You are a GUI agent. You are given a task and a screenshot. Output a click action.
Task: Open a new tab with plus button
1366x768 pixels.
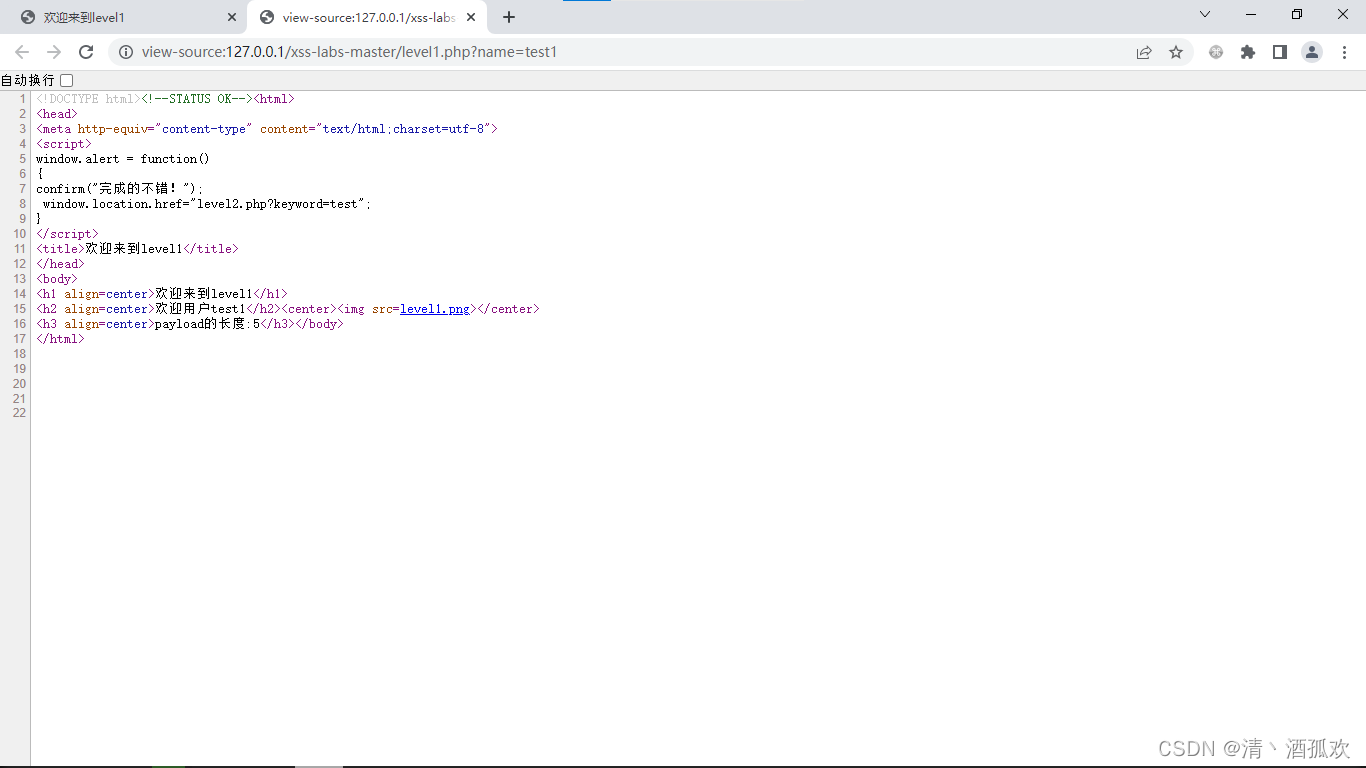pyautogui.click(x=509, y=17)
